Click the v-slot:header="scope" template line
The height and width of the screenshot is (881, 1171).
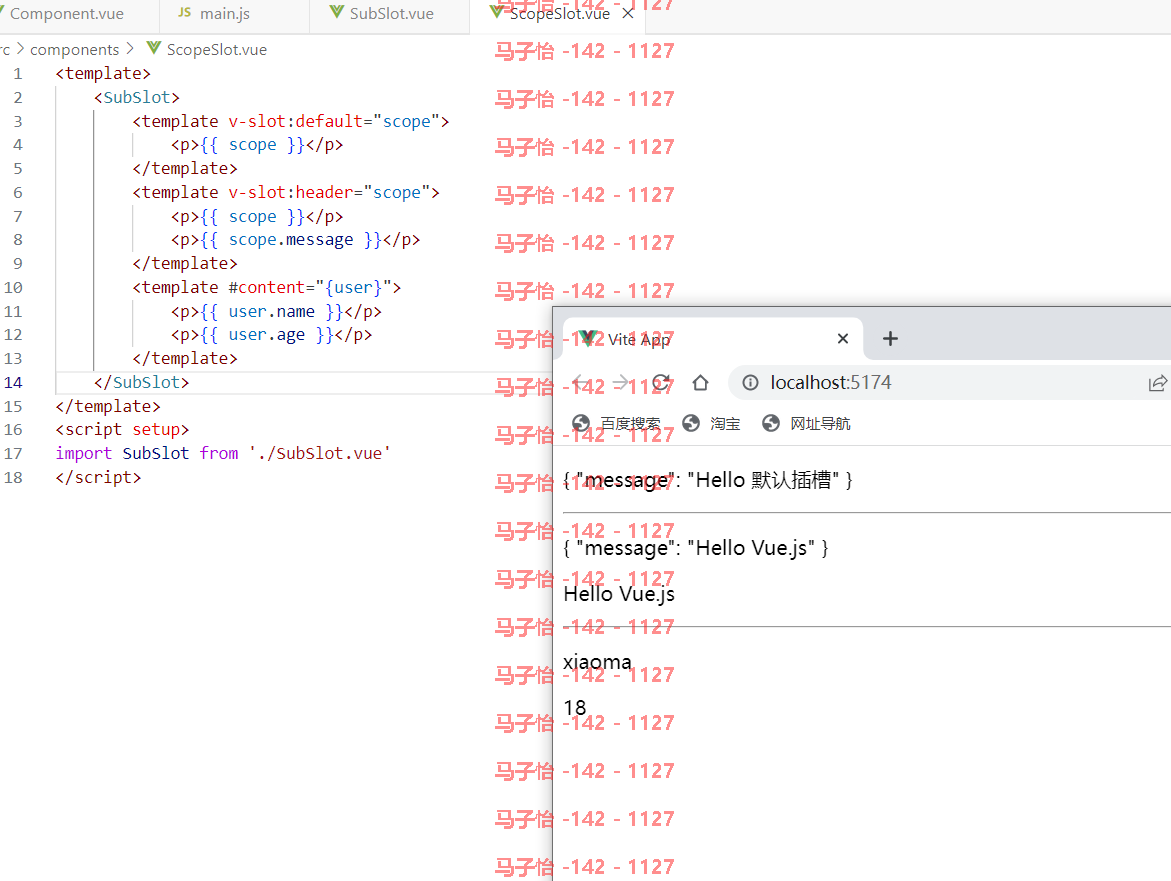point(286,193)
